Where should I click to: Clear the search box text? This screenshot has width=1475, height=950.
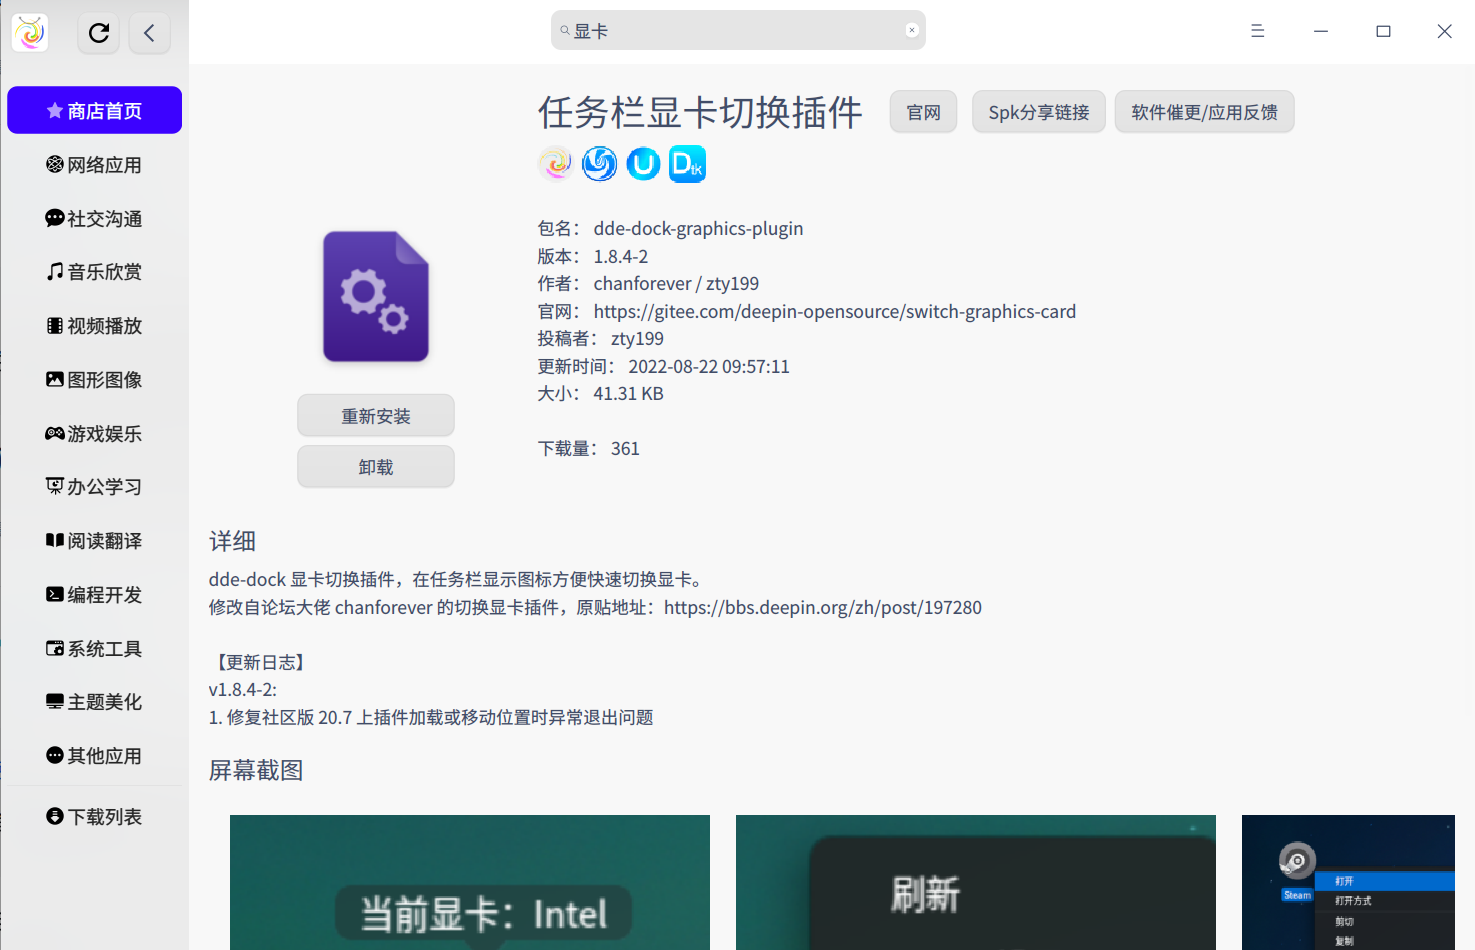click(x=911, y=30)
